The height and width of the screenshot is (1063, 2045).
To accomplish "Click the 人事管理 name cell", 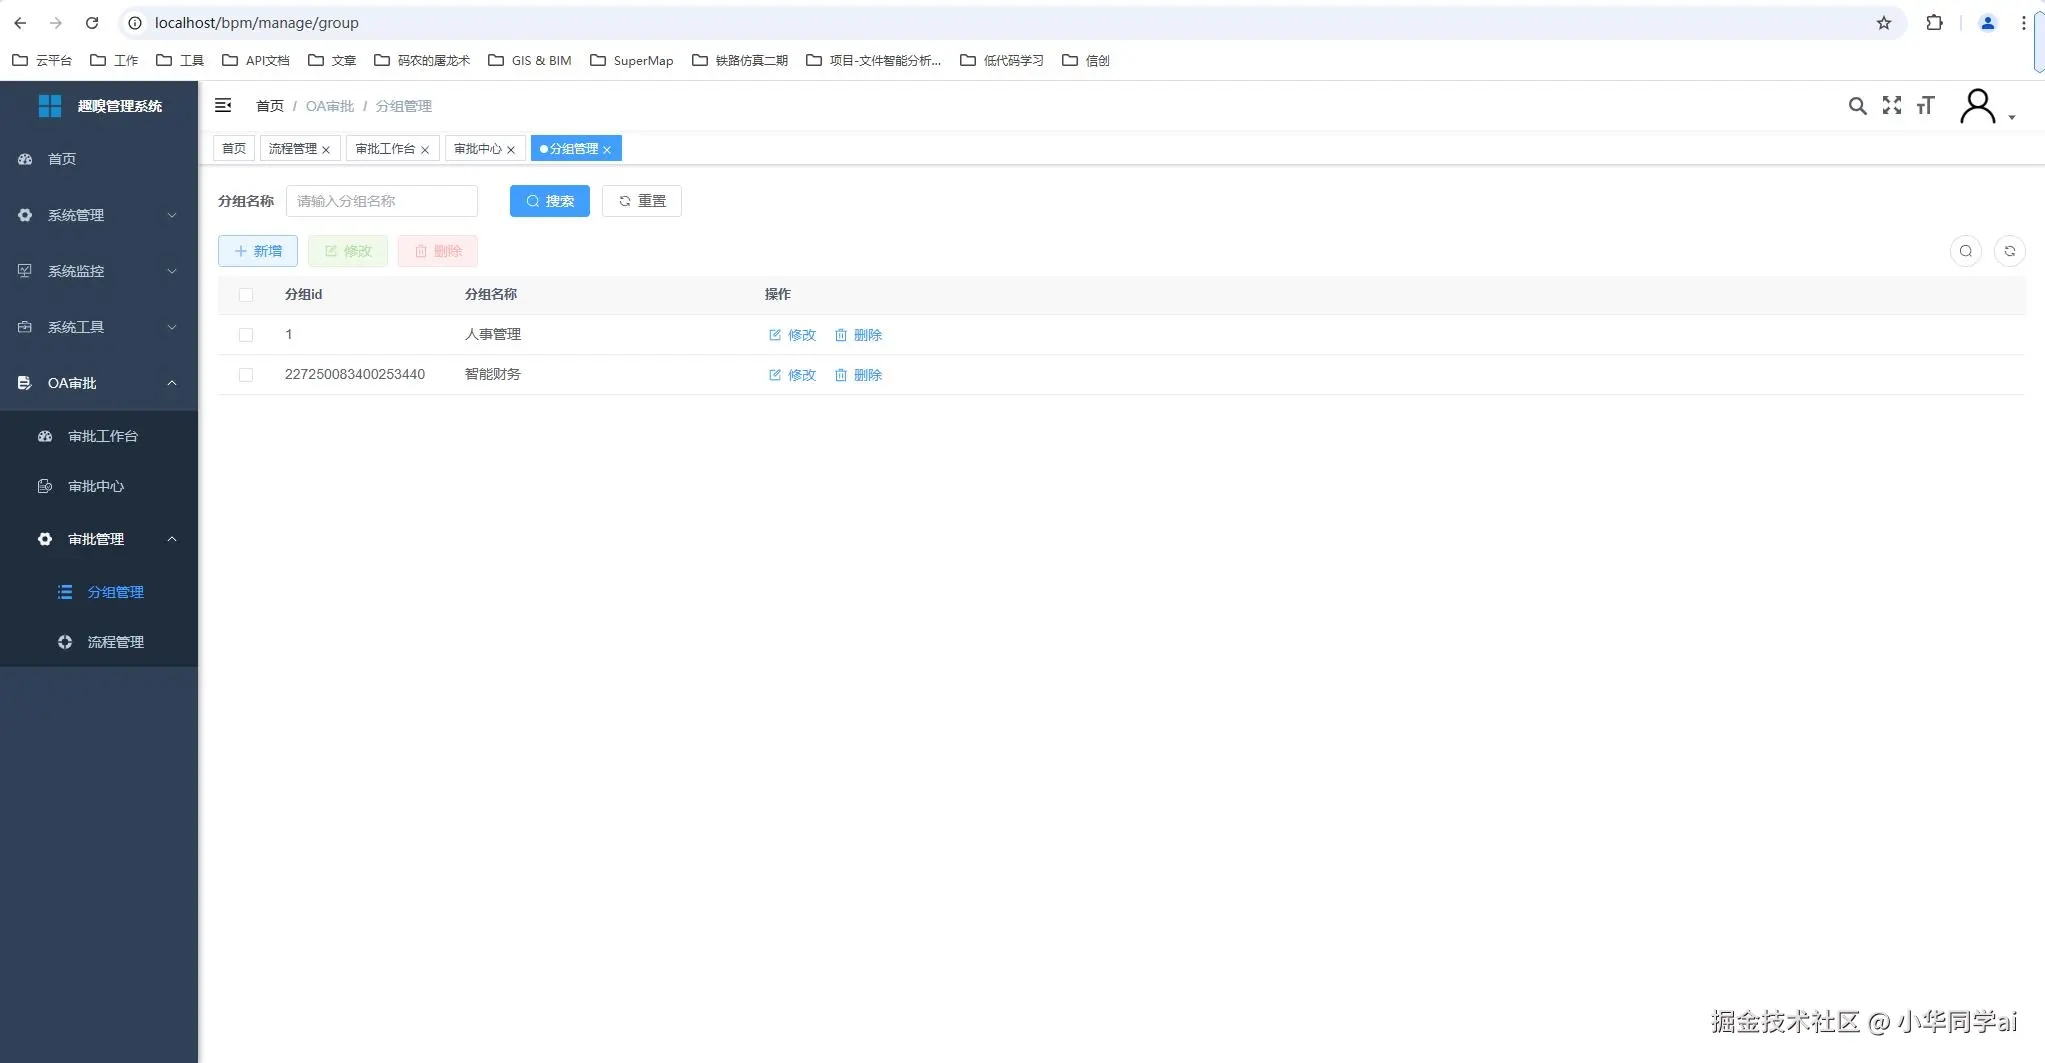I will (493, 334).
